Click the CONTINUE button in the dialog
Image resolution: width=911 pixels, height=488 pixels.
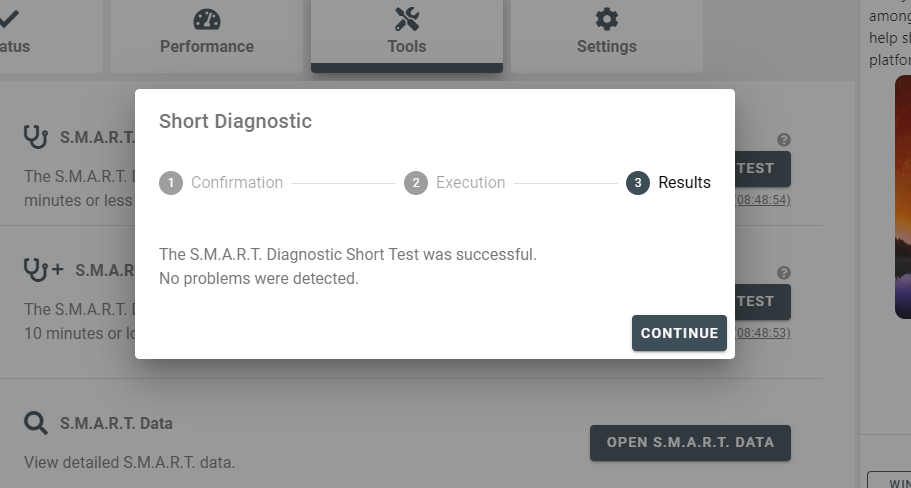tap(679, 333)
